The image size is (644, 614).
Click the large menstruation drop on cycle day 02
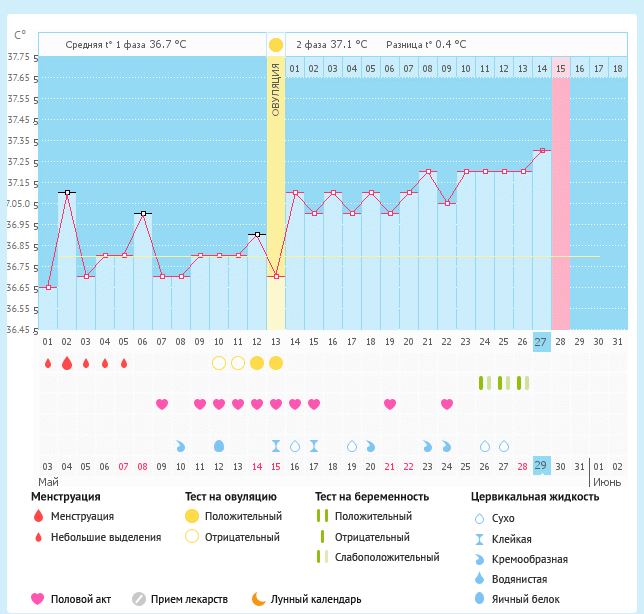tap(67, 363)
